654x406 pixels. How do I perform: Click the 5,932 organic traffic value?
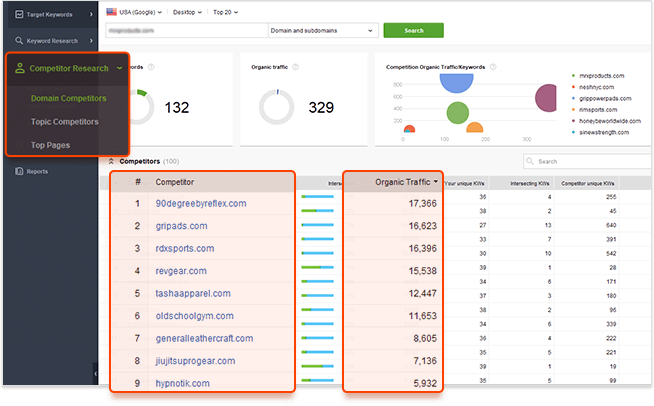[x=425, y=383]
